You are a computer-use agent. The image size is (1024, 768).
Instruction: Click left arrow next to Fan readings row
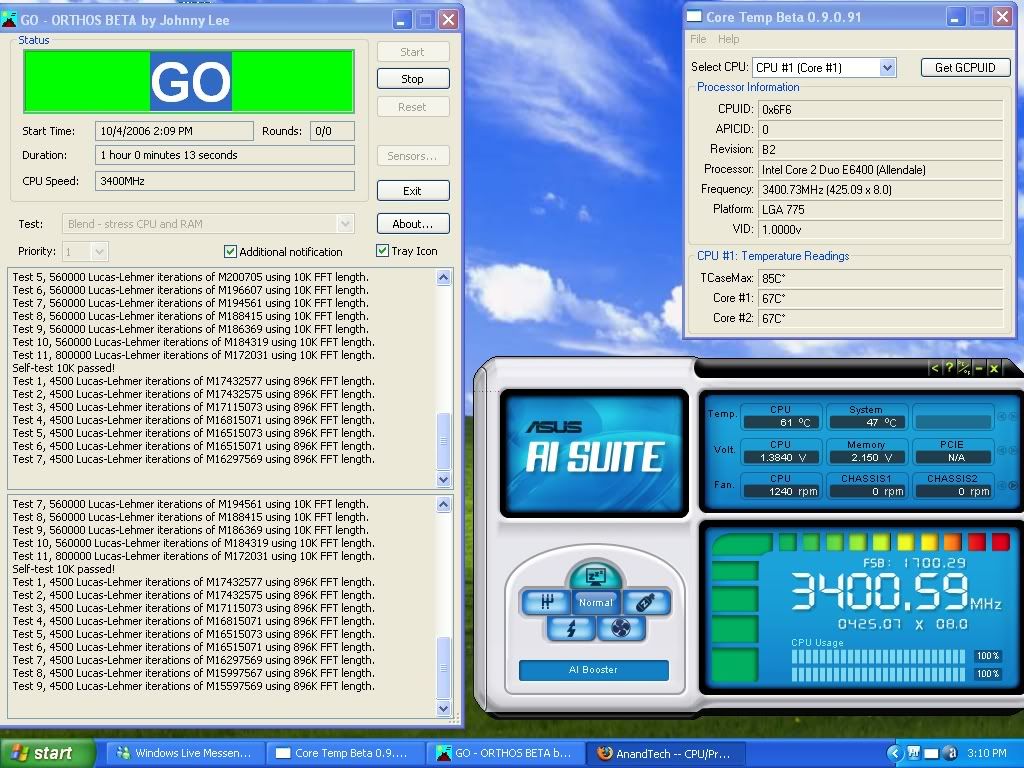click(x=1001, y=485)
